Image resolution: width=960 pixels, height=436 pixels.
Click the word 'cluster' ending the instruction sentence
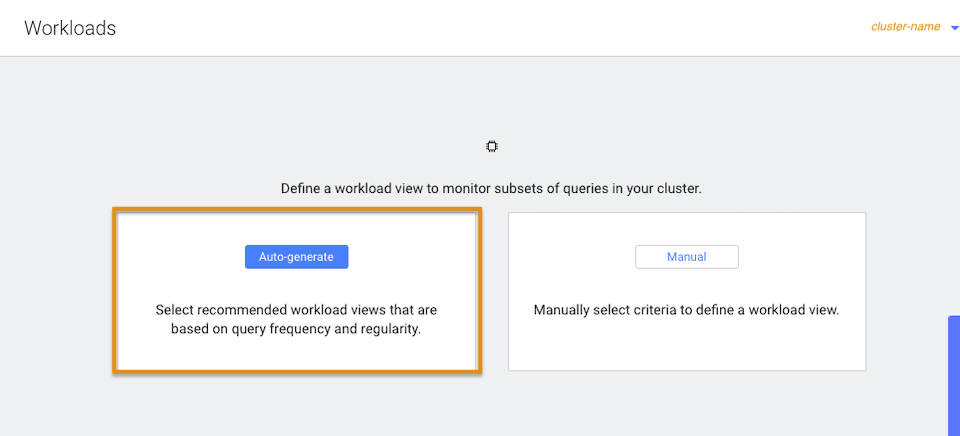click(678, 188)
